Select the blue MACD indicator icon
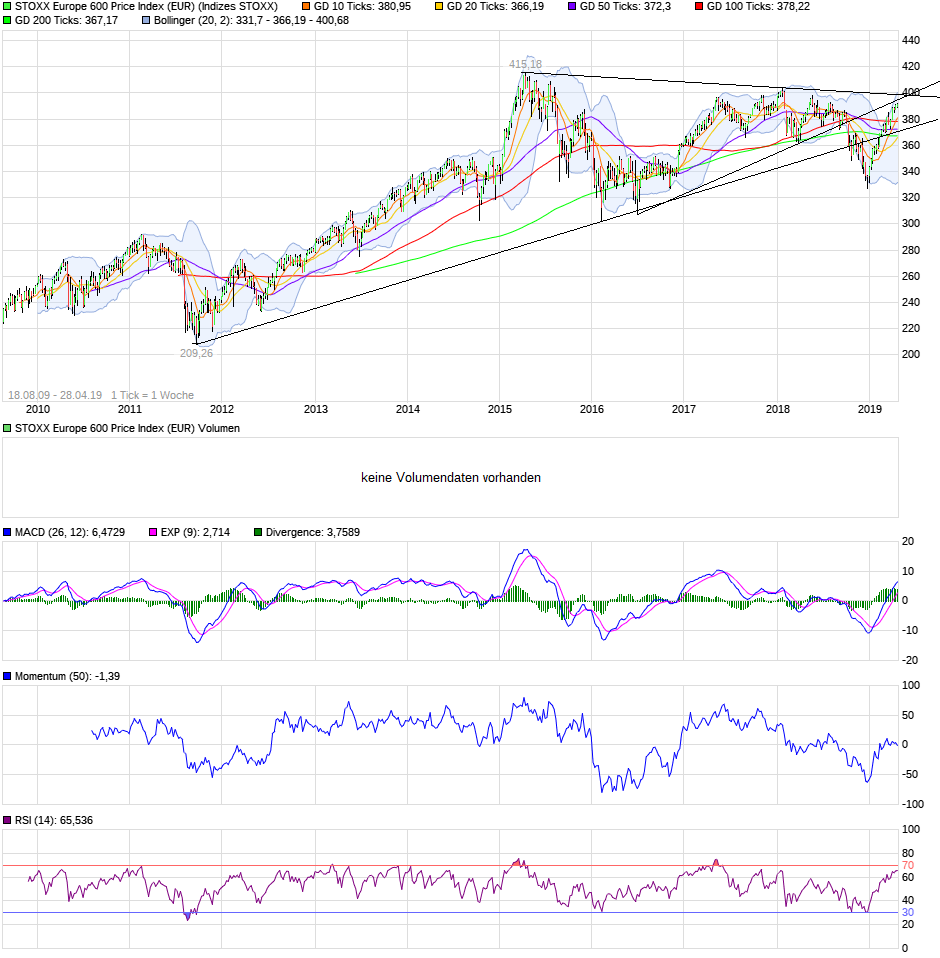Image resolution: width=940 pixels, height=958 pixels. 6,532
